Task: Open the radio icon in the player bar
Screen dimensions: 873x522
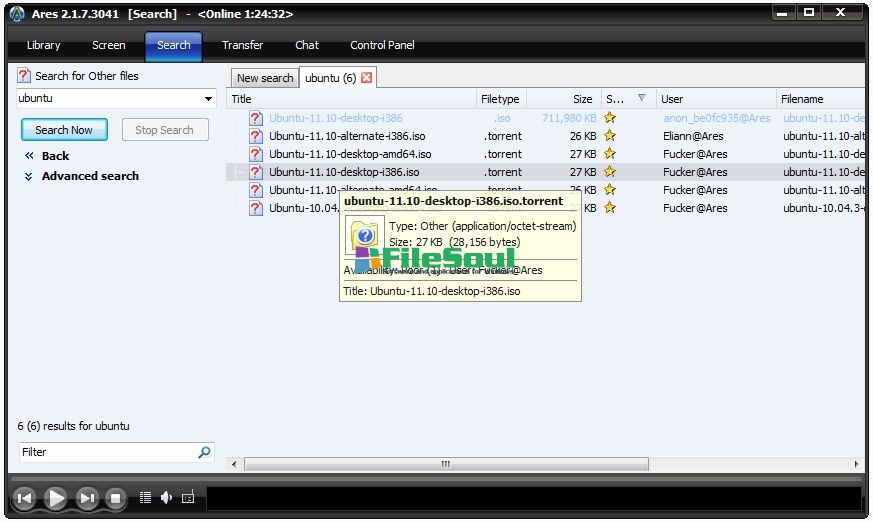Action: (x=187, y=497)
